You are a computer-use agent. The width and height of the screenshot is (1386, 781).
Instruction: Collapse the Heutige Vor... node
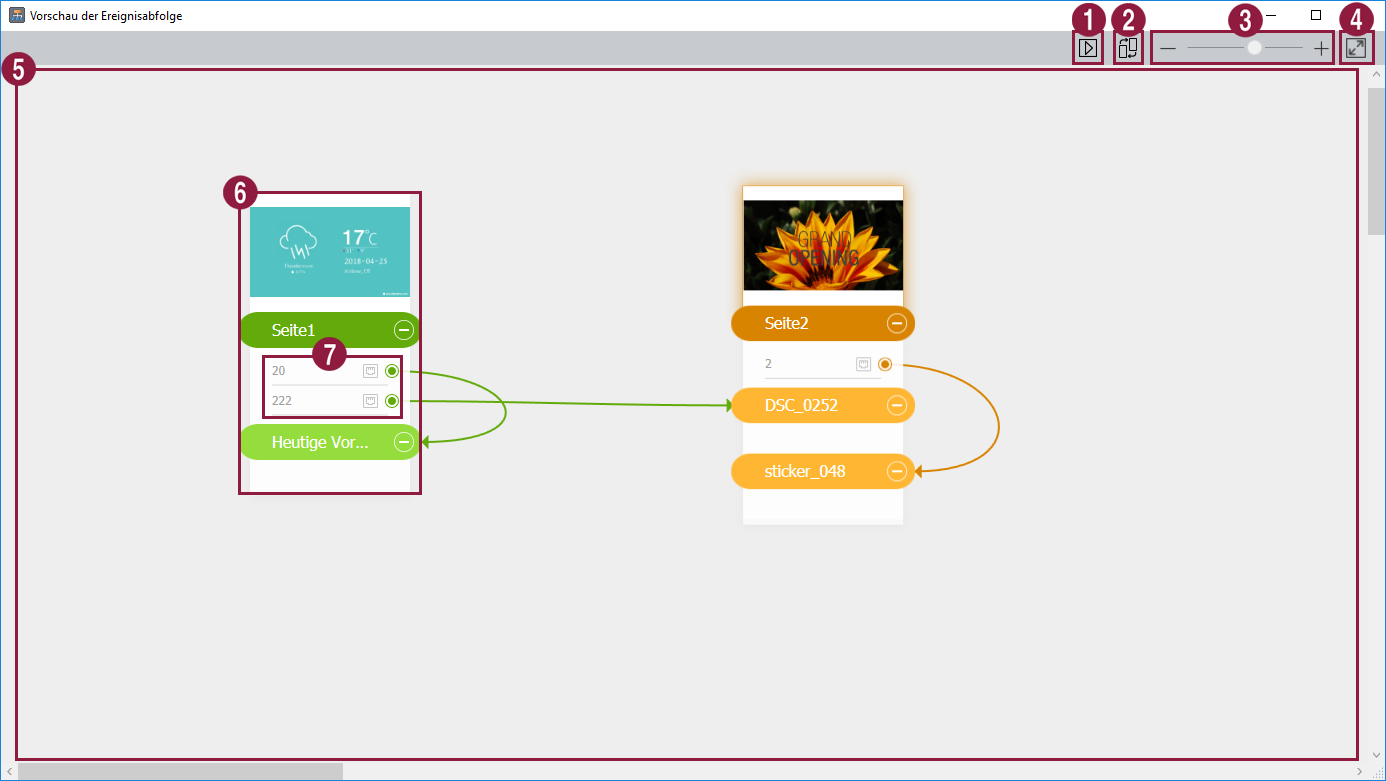[x=403, y=442]
